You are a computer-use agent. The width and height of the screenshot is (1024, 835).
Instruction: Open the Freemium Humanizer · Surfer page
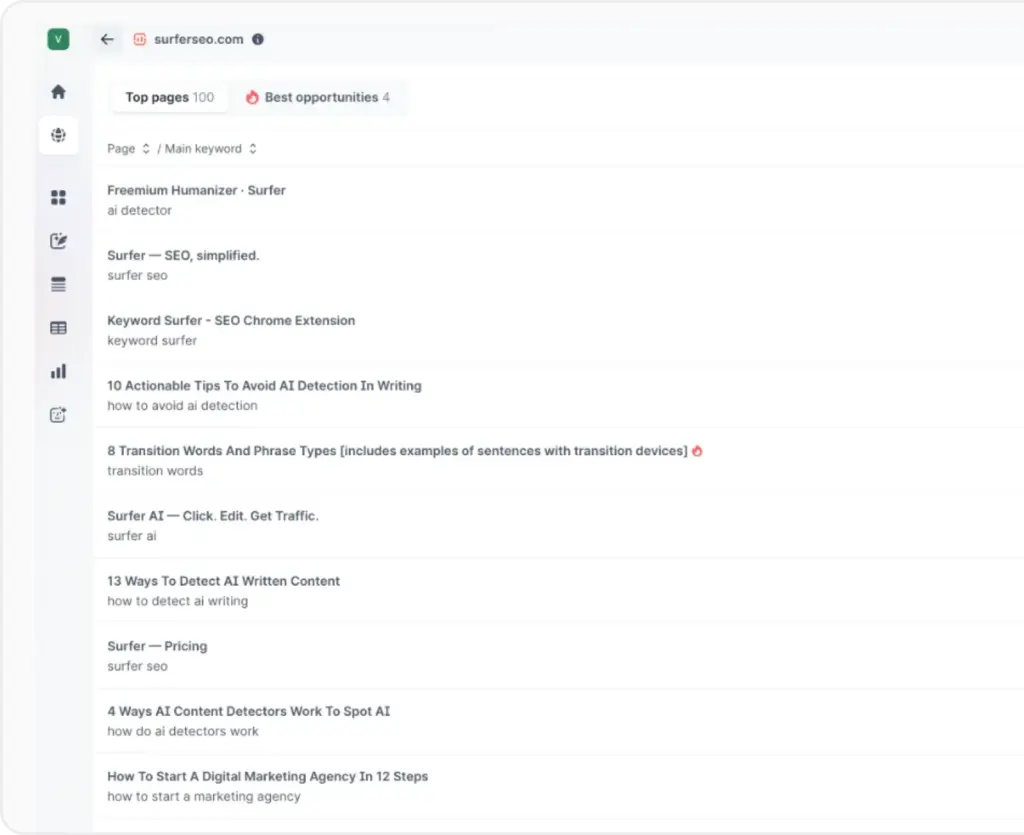tap(196, 190)
